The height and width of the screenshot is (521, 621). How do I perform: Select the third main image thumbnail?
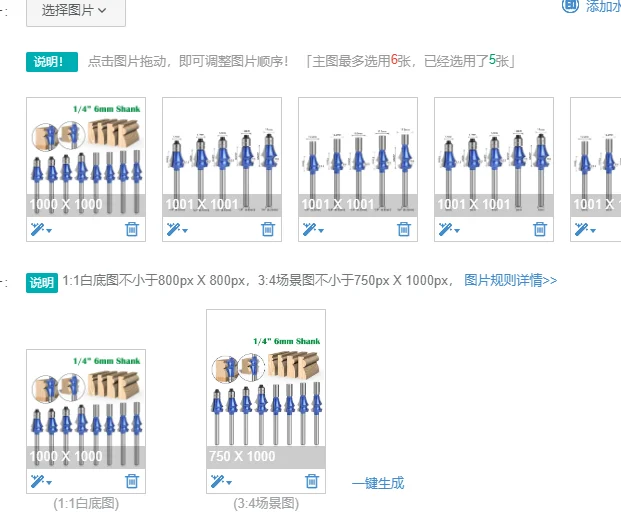(358, 157)
